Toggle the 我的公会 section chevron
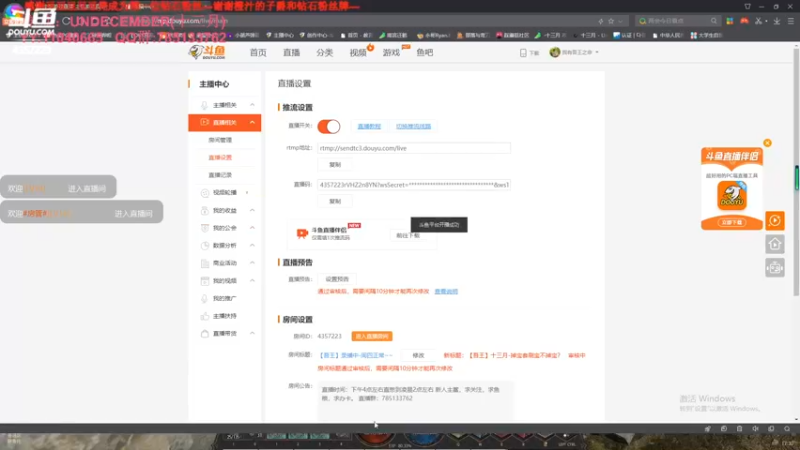Viewport: 800px width, 450px height. coord(252,228)
